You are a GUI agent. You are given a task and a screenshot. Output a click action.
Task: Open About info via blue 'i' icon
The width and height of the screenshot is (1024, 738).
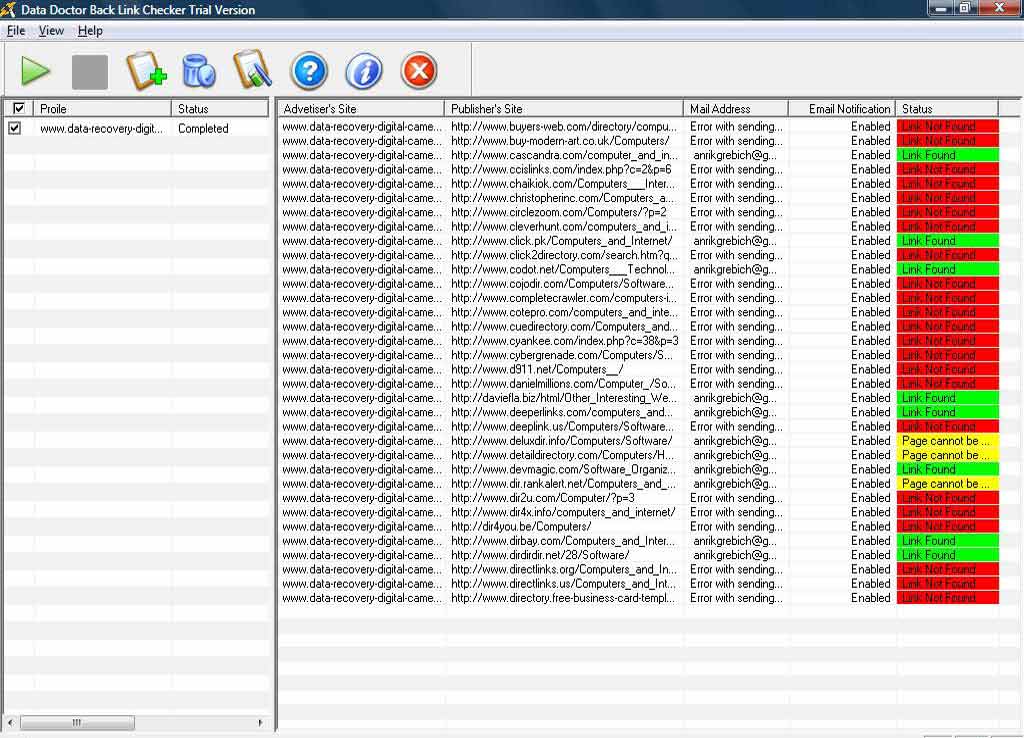(x=364, y=71)
